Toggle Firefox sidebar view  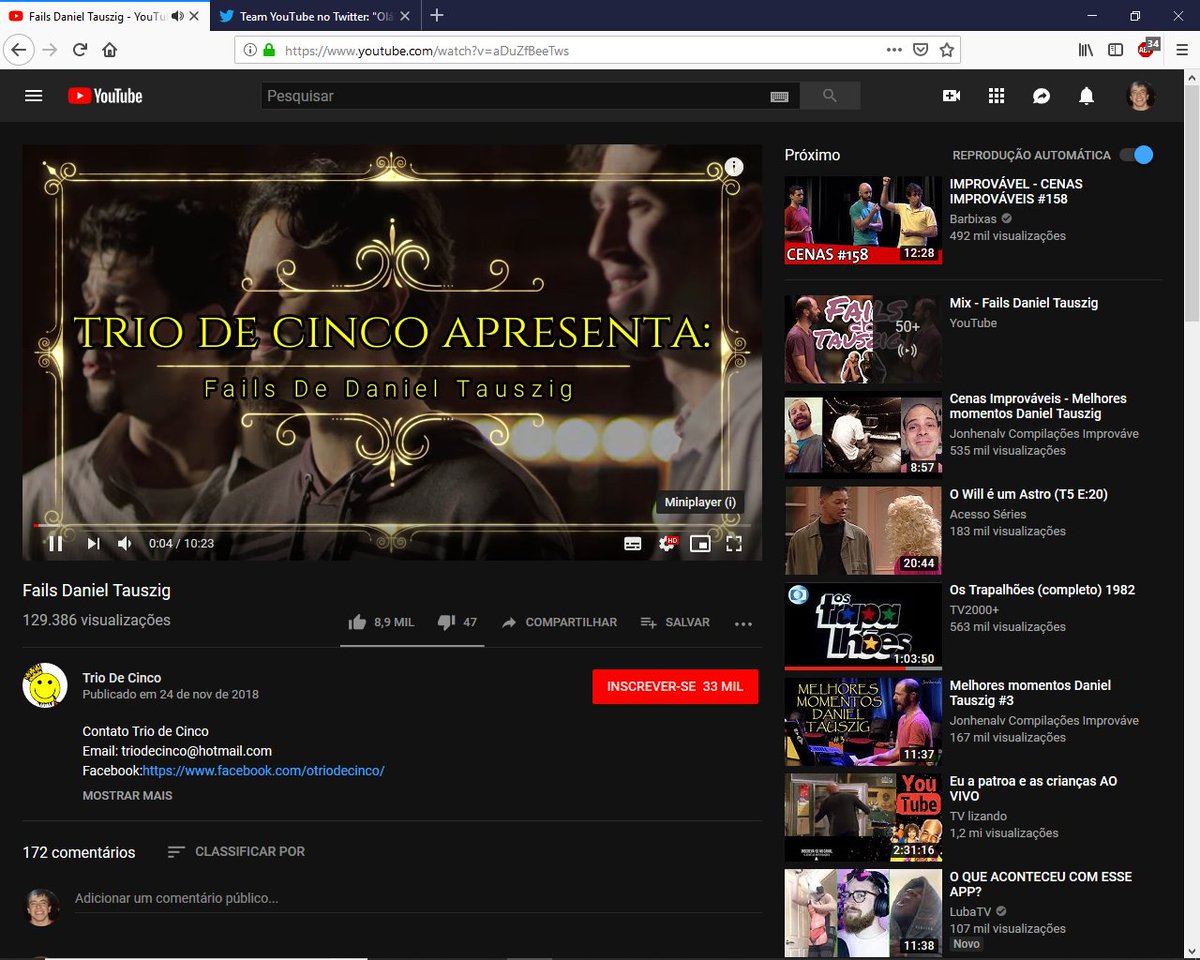(x=1115, y=49)
